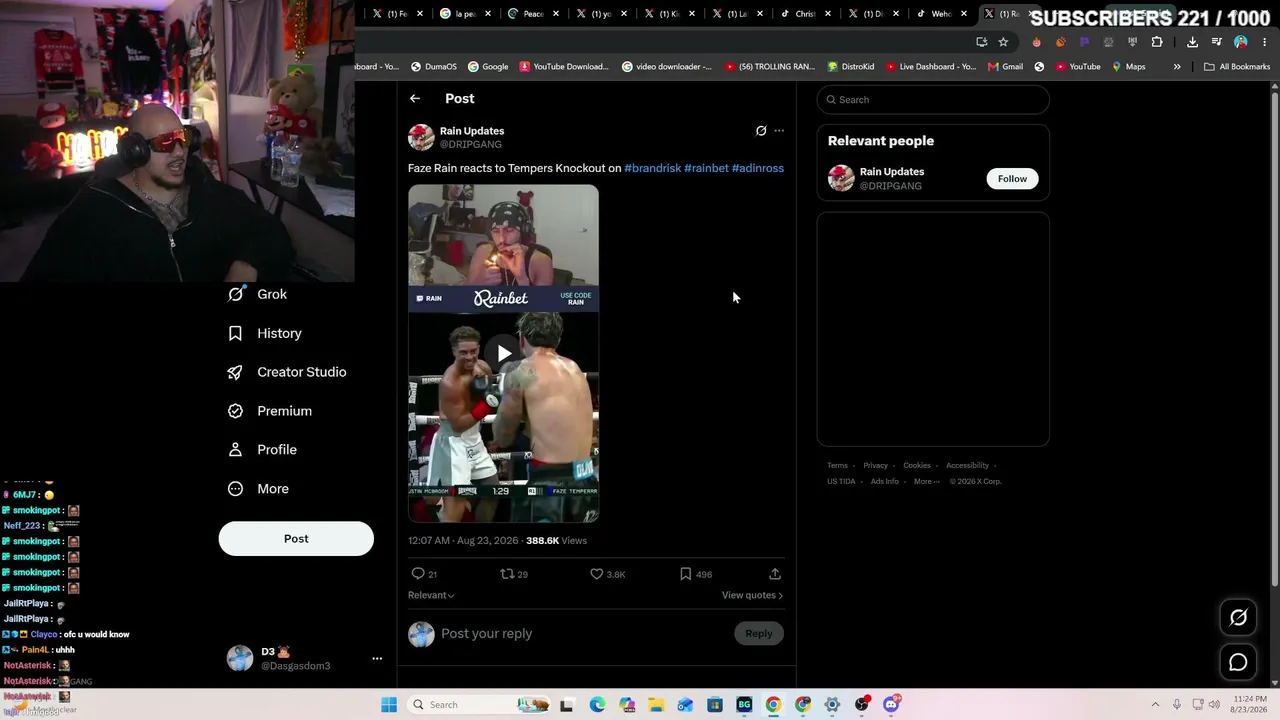Open the YouTube Downloader bookmark

click(x=564, y=67)
